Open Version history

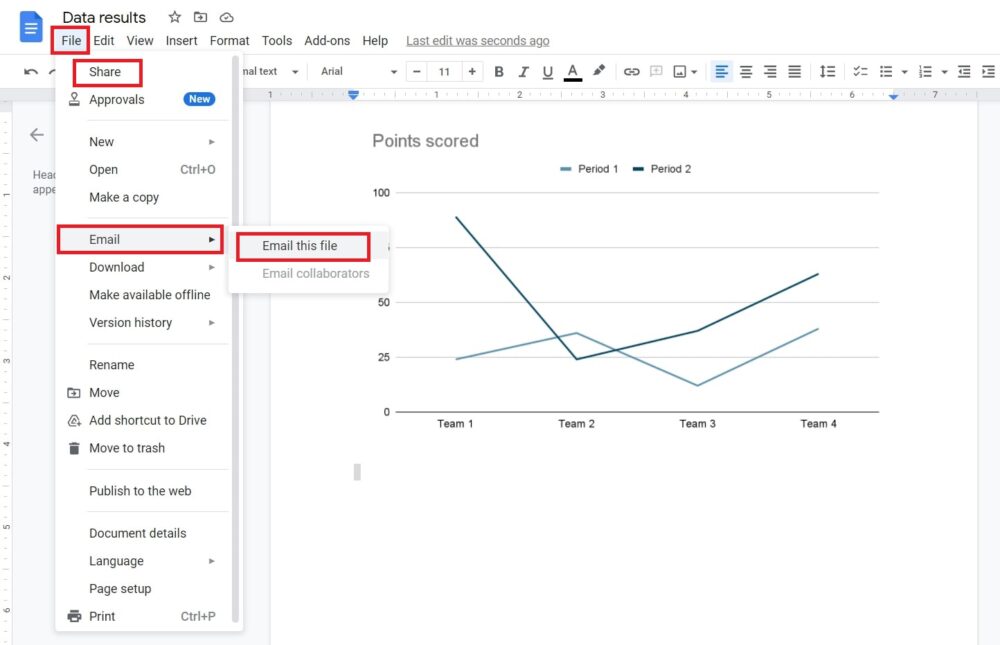(130, 322)
